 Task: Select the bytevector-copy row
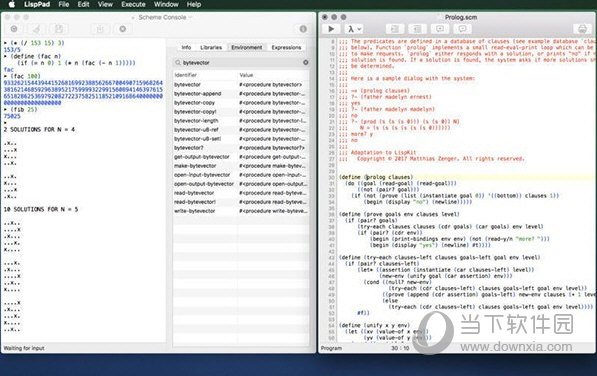[241, 103]
